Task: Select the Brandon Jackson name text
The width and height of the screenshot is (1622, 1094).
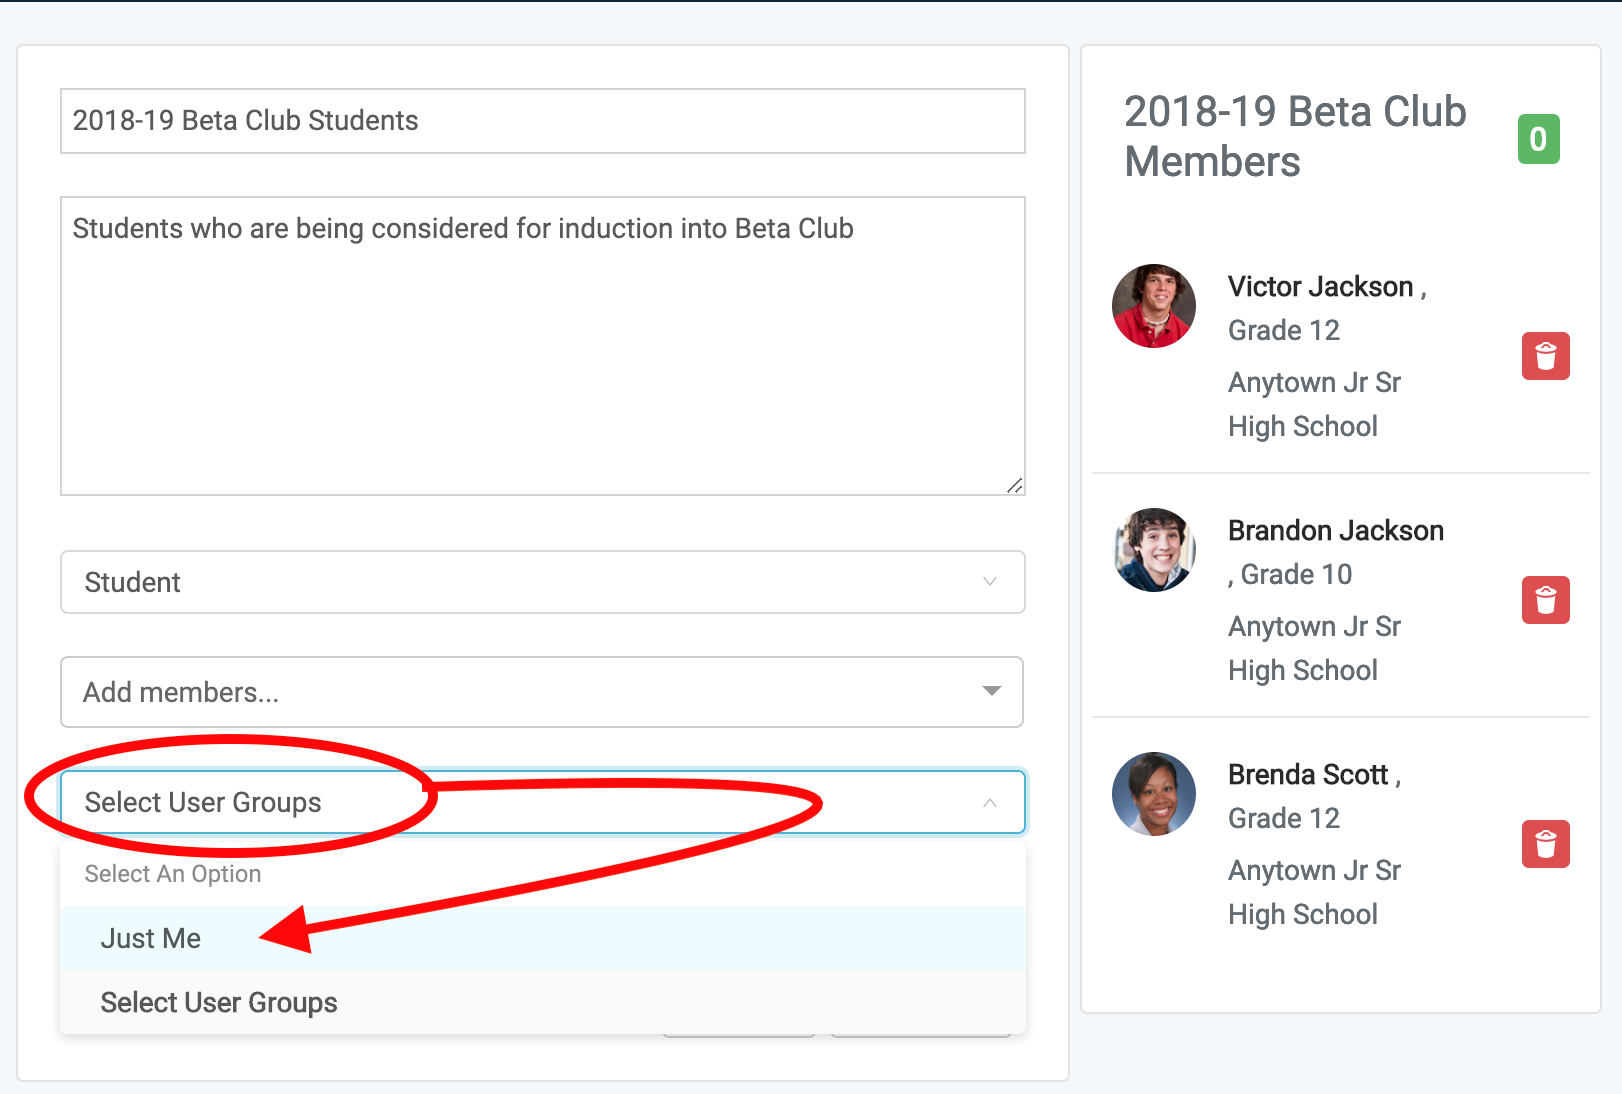Action: pyautogui.click(x=1336, y=531)
